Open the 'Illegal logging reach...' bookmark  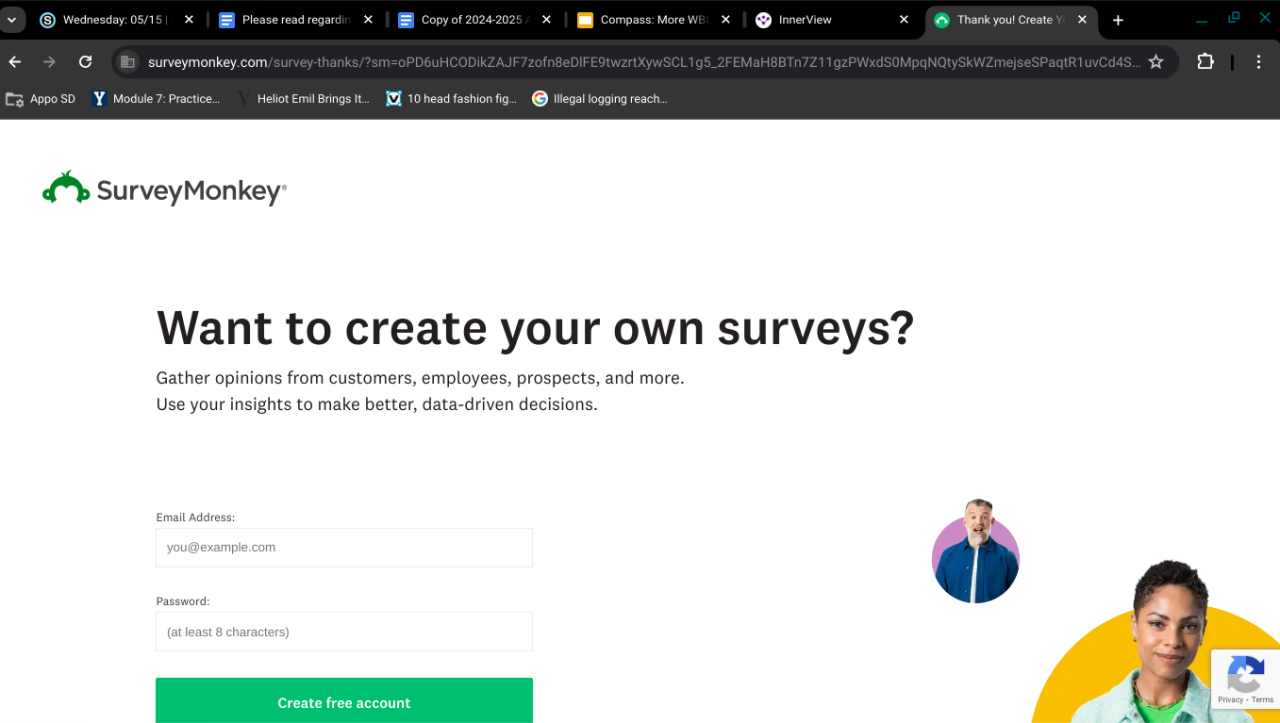pos(599,99)
